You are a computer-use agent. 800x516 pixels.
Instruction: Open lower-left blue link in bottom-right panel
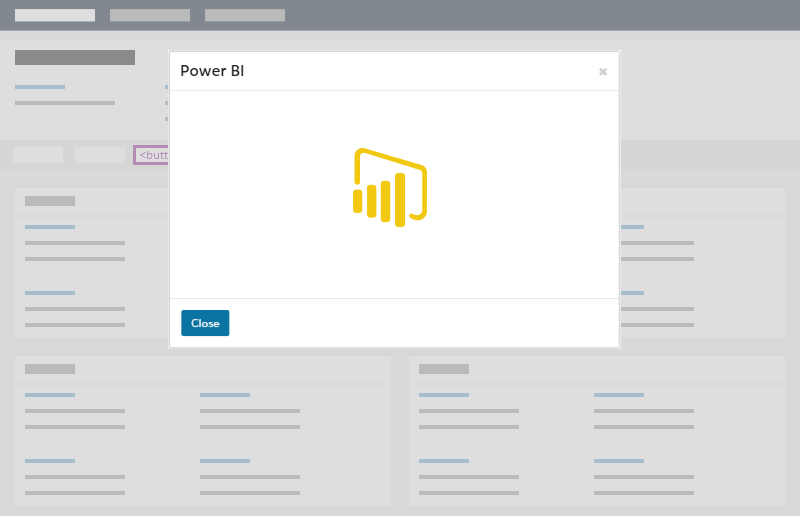[444, 461]
